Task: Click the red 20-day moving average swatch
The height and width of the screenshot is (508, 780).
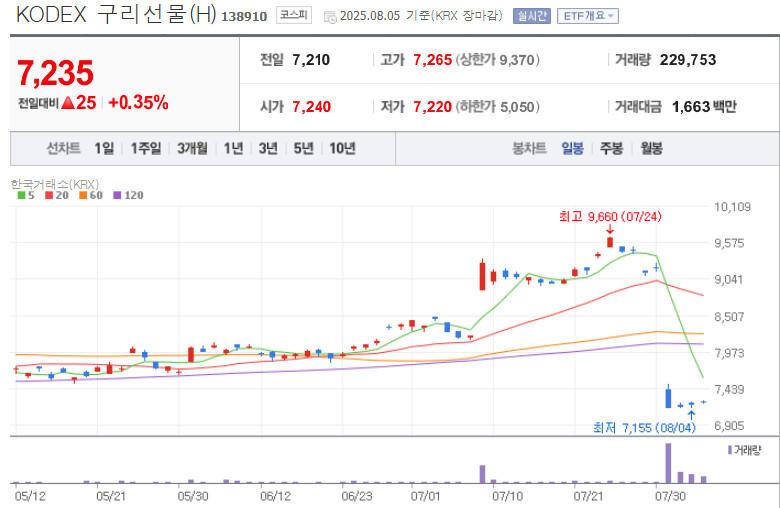Action: (x=49, y=196)
